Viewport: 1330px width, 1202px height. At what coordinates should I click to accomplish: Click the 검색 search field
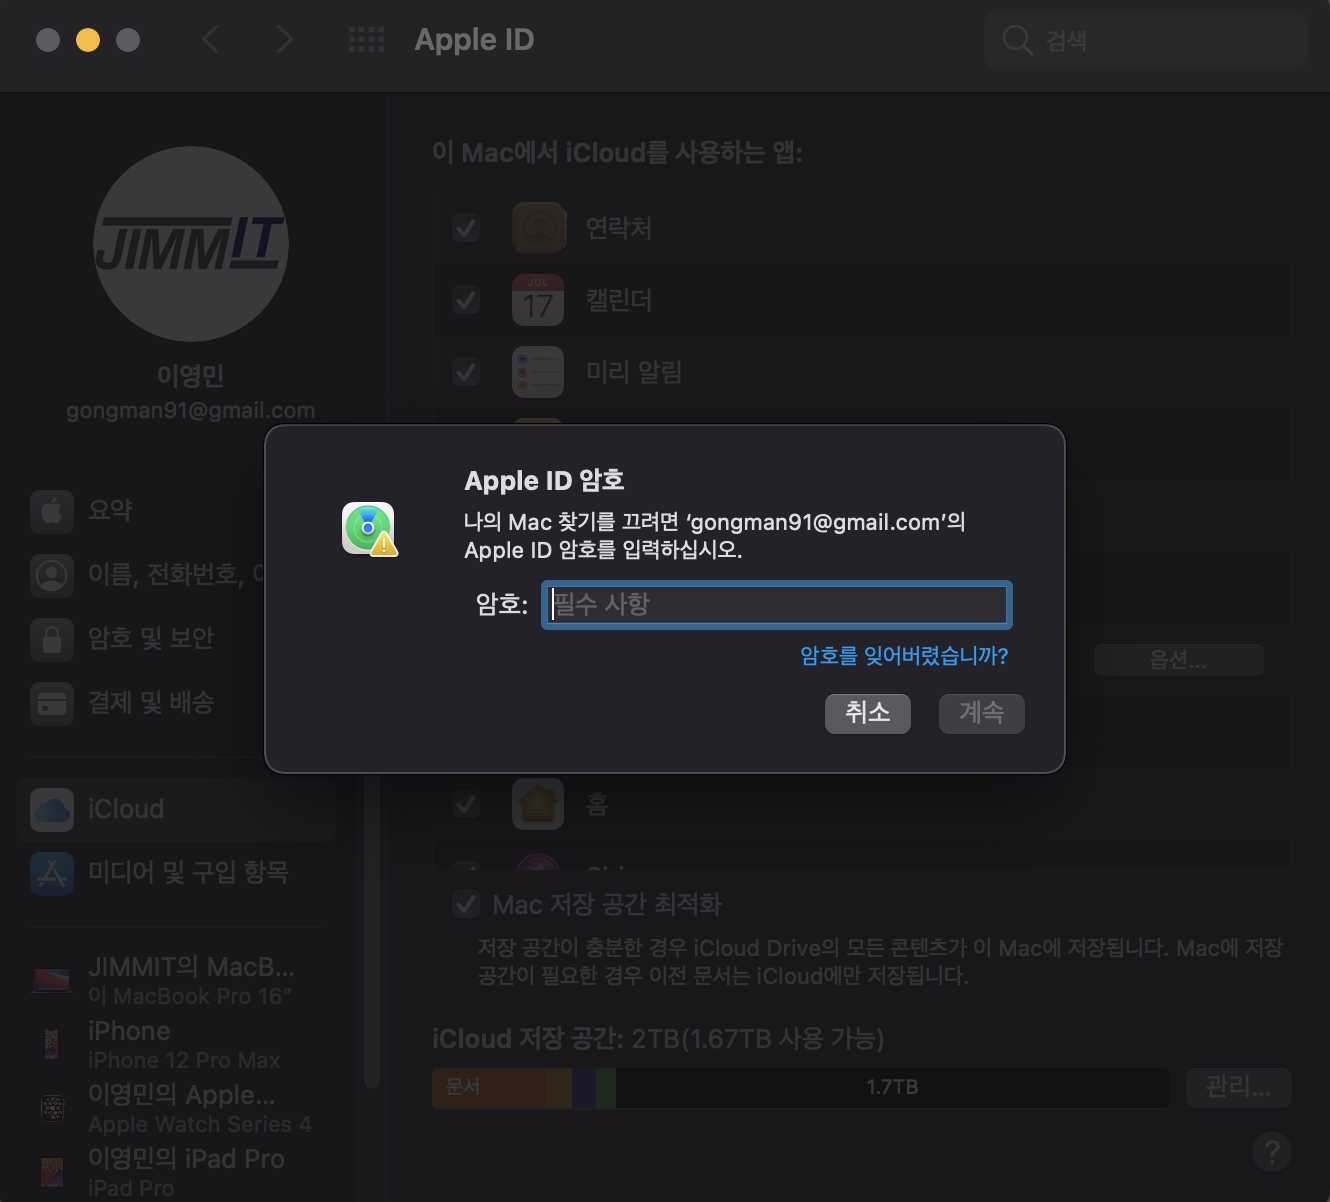1146,40
